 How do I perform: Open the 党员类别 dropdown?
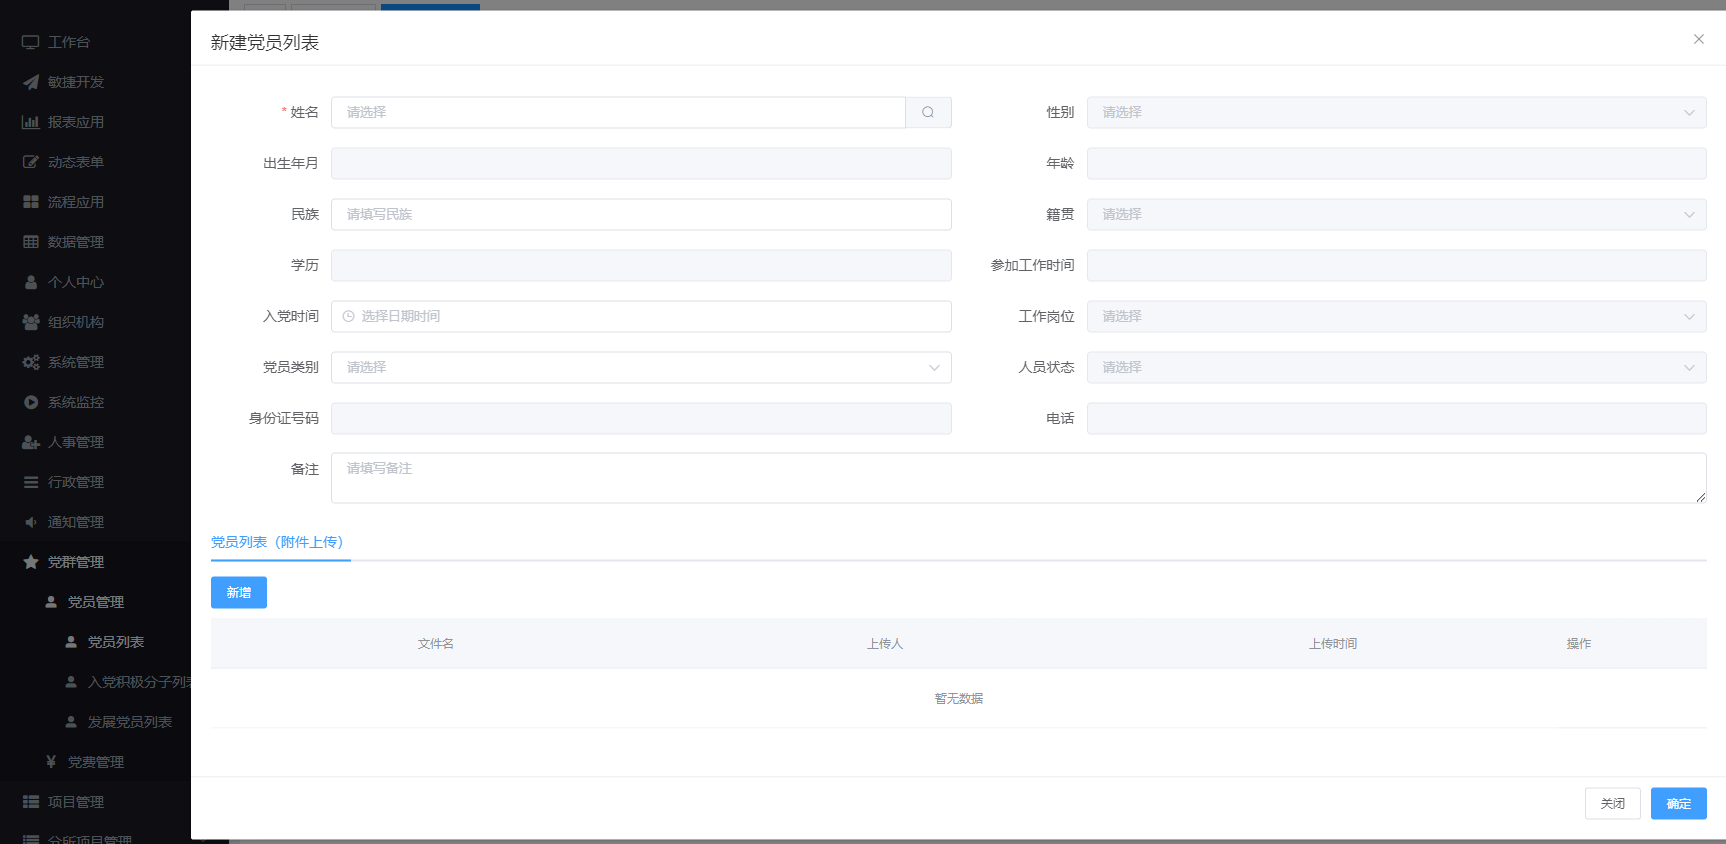coord(641,367)
